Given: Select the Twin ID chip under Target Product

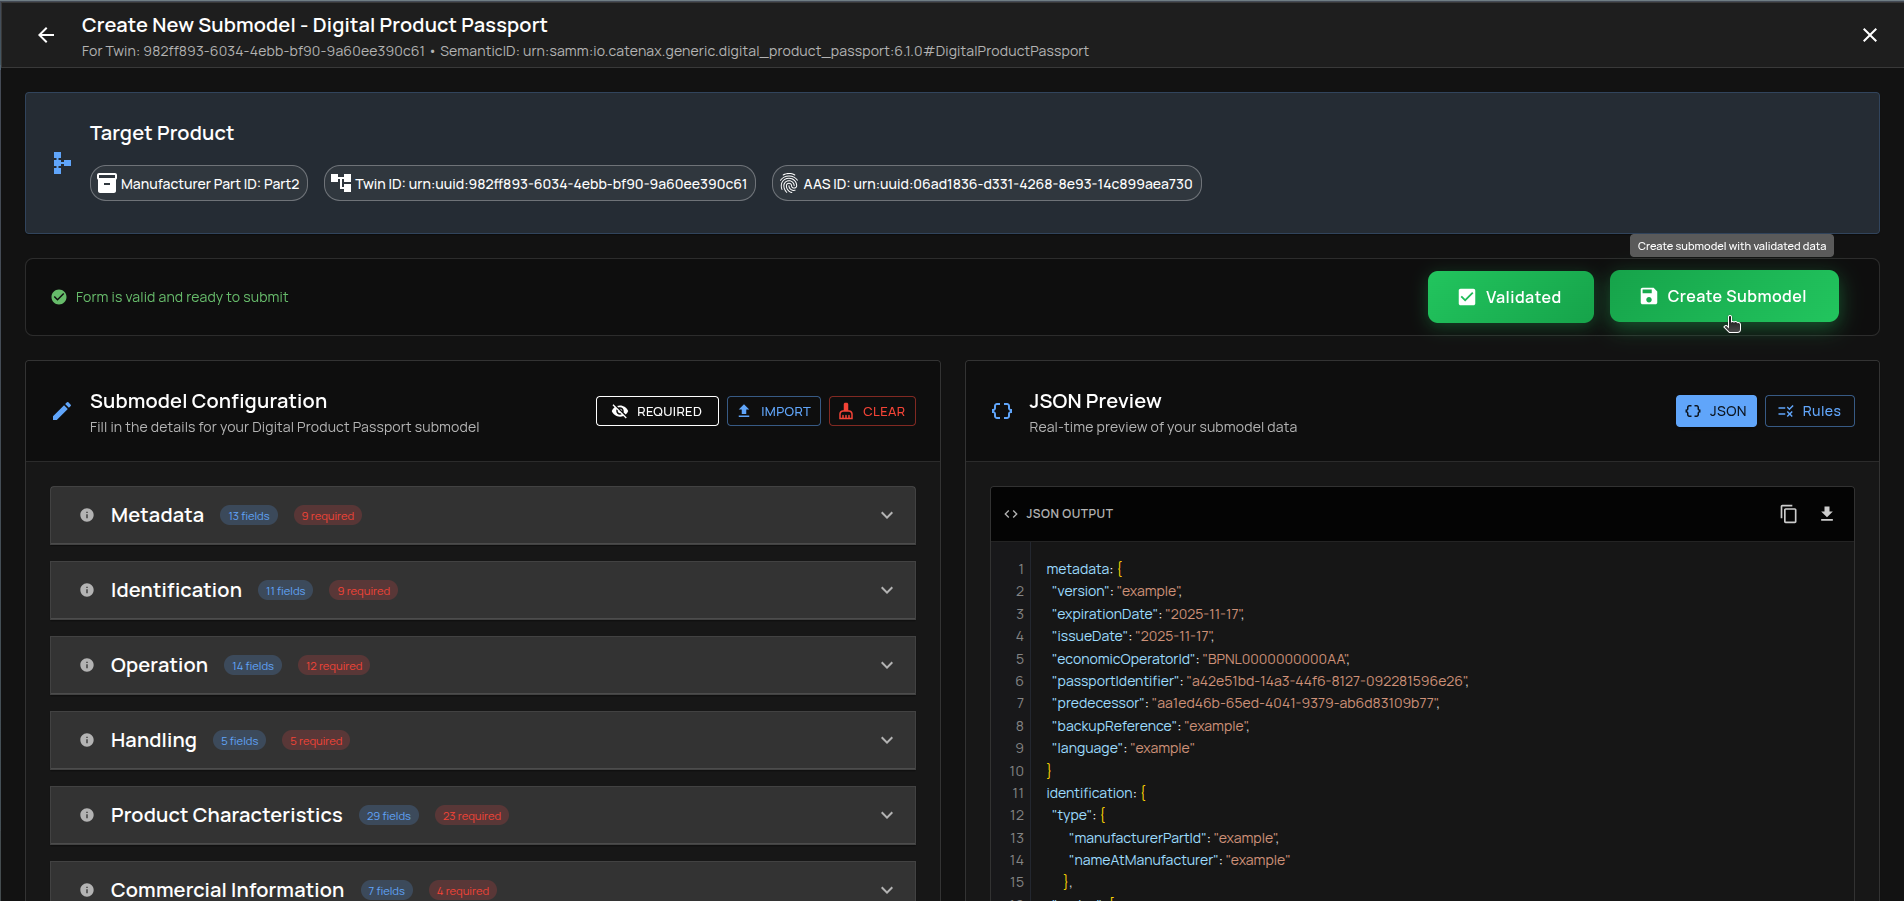Looking at the screenshot, I should tap(539, 183).
